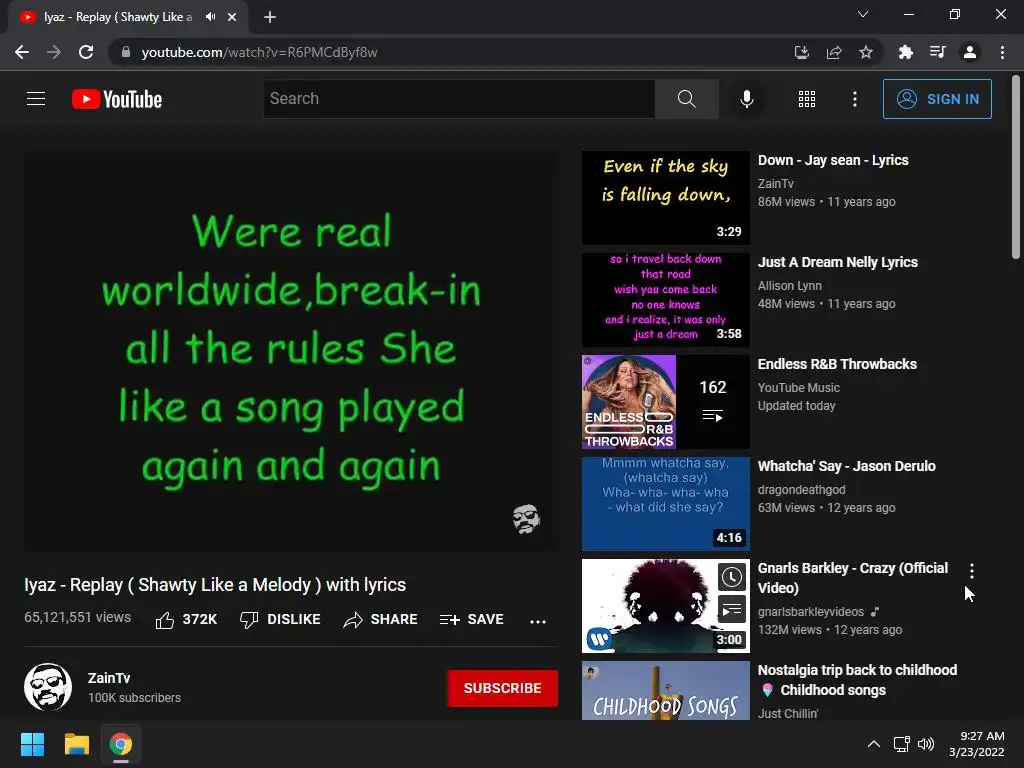Subscribe to the ZainTv channel
This screenshot has height=768, width=1024.
(x=502, y=688)
